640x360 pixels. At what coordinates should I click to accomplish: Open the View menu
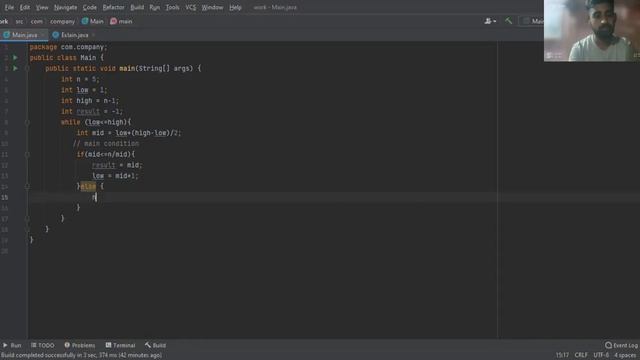(x=42, y=7)
